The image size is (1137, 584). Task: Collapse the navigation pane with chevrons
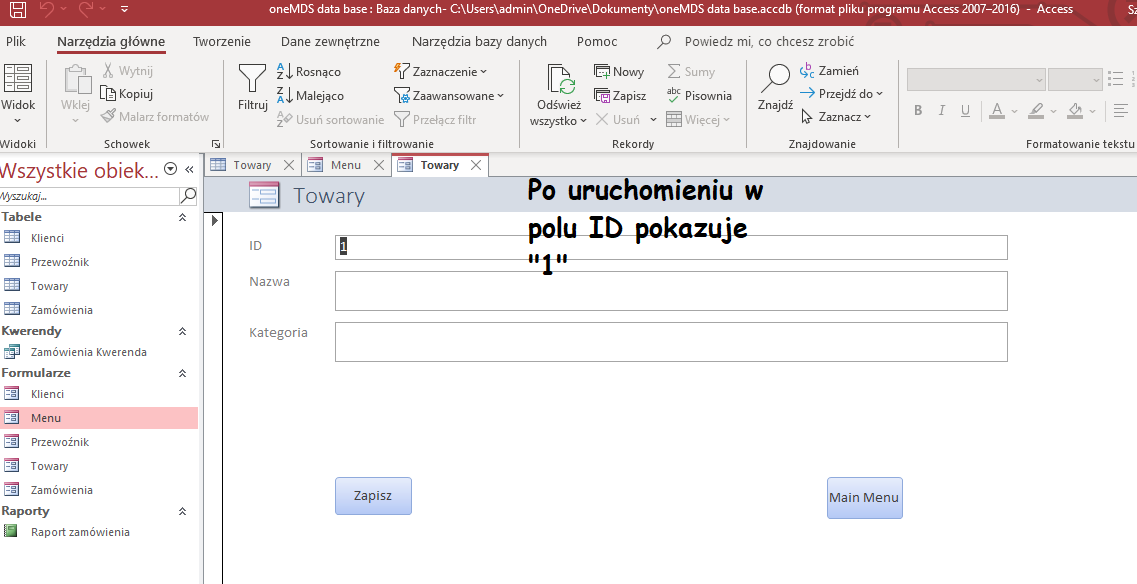[189, 169]
